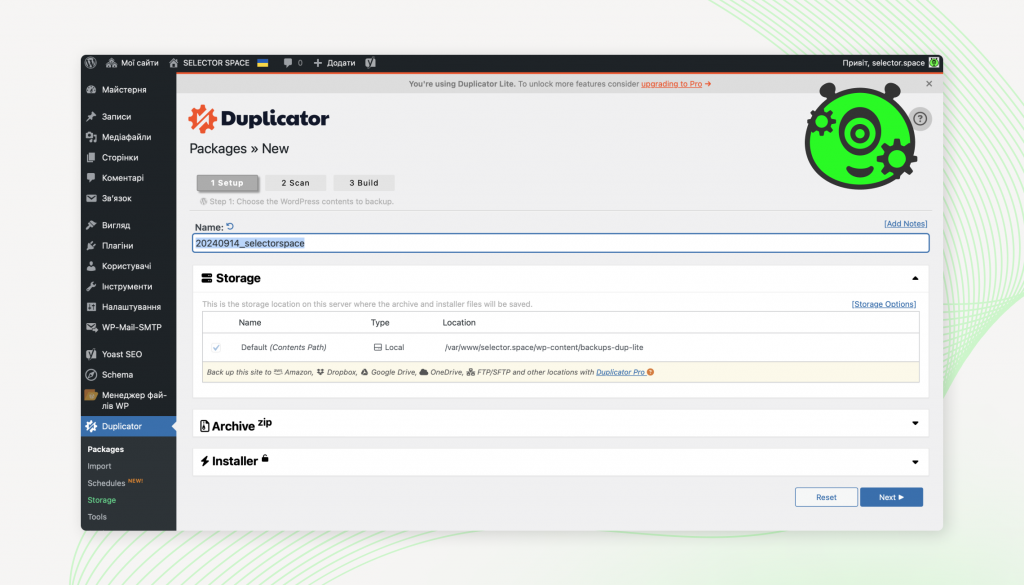Expand the Archive zip section
The image size is (1024, 585).
[913, 424]
